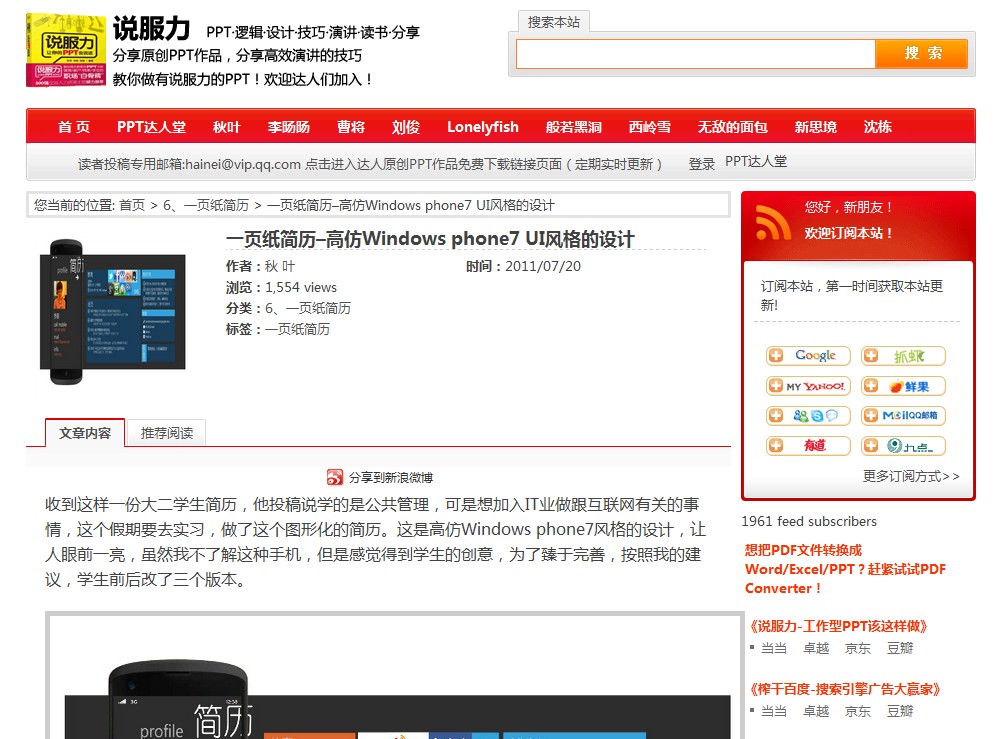Image resolution: width=1008 pixels, height=739 pixels.
Task: Subscribe via the 有道 reader button
Action: click(808, 446)
